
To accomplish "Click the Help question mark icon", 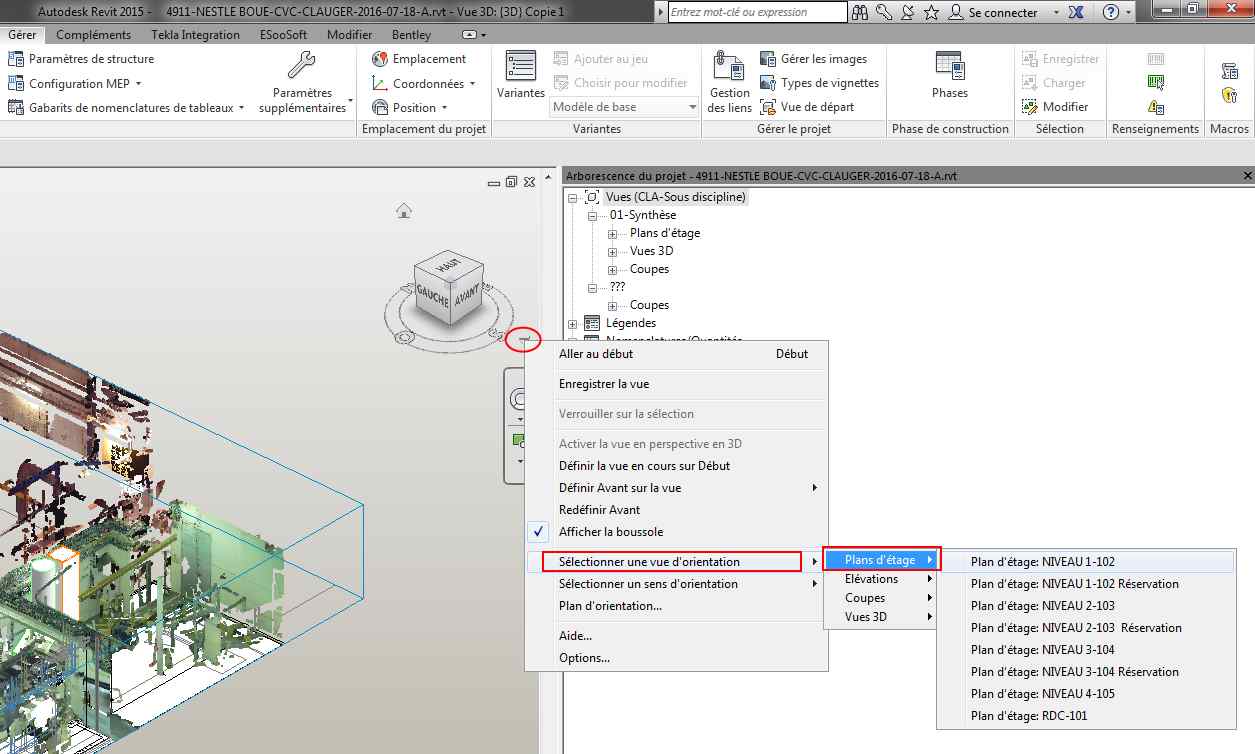I will click(x=1111, y=12).
